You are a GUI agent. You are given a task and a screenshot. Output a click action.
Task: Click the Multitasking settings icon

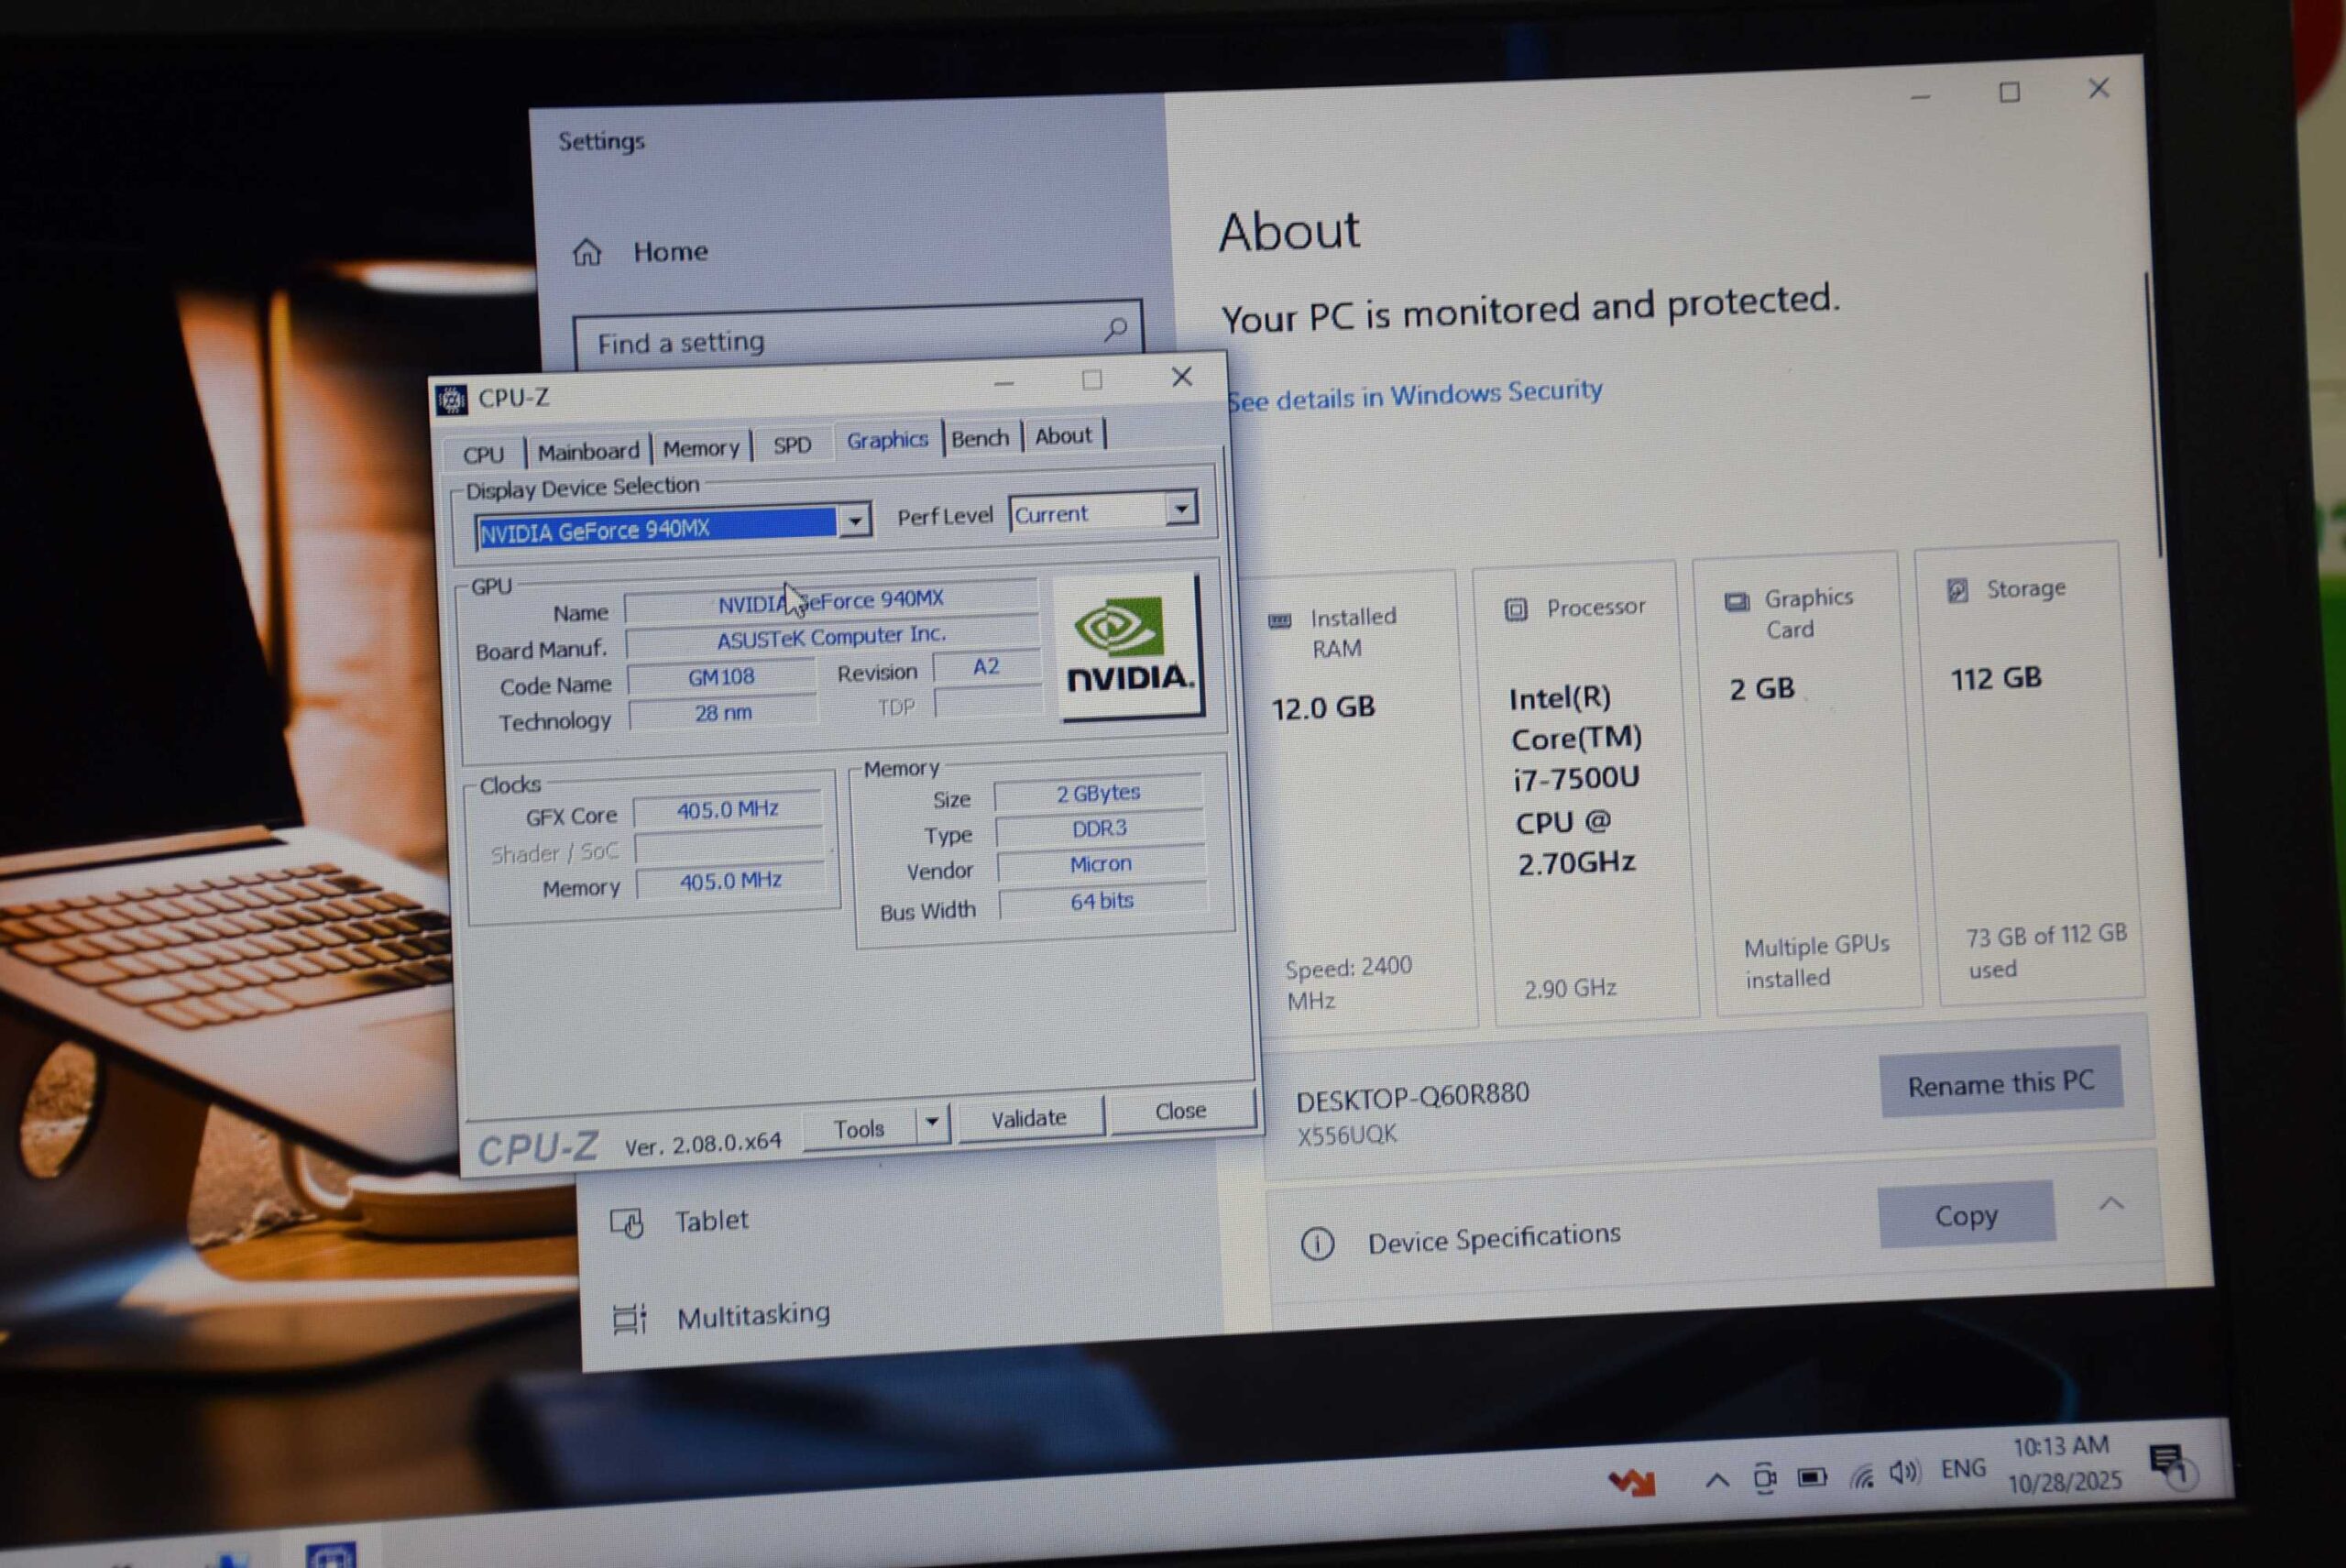tap(629, 1318)
